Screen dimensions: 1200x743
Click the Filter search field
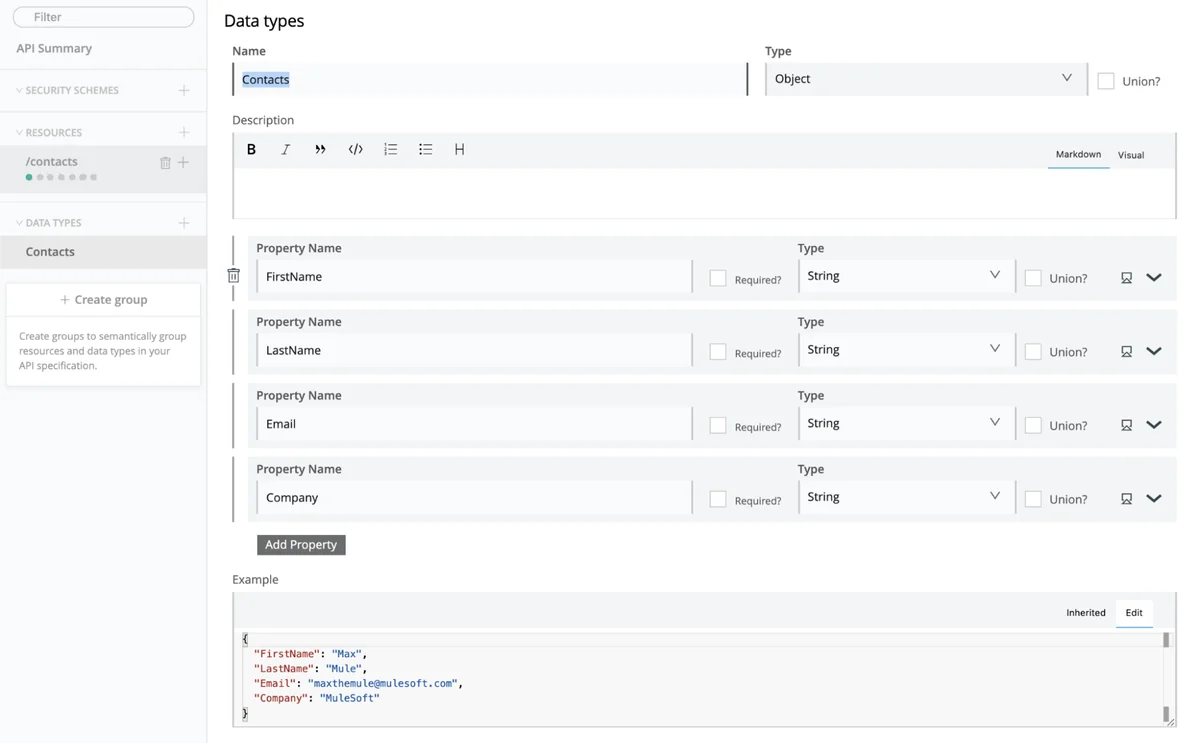[104, 17]
